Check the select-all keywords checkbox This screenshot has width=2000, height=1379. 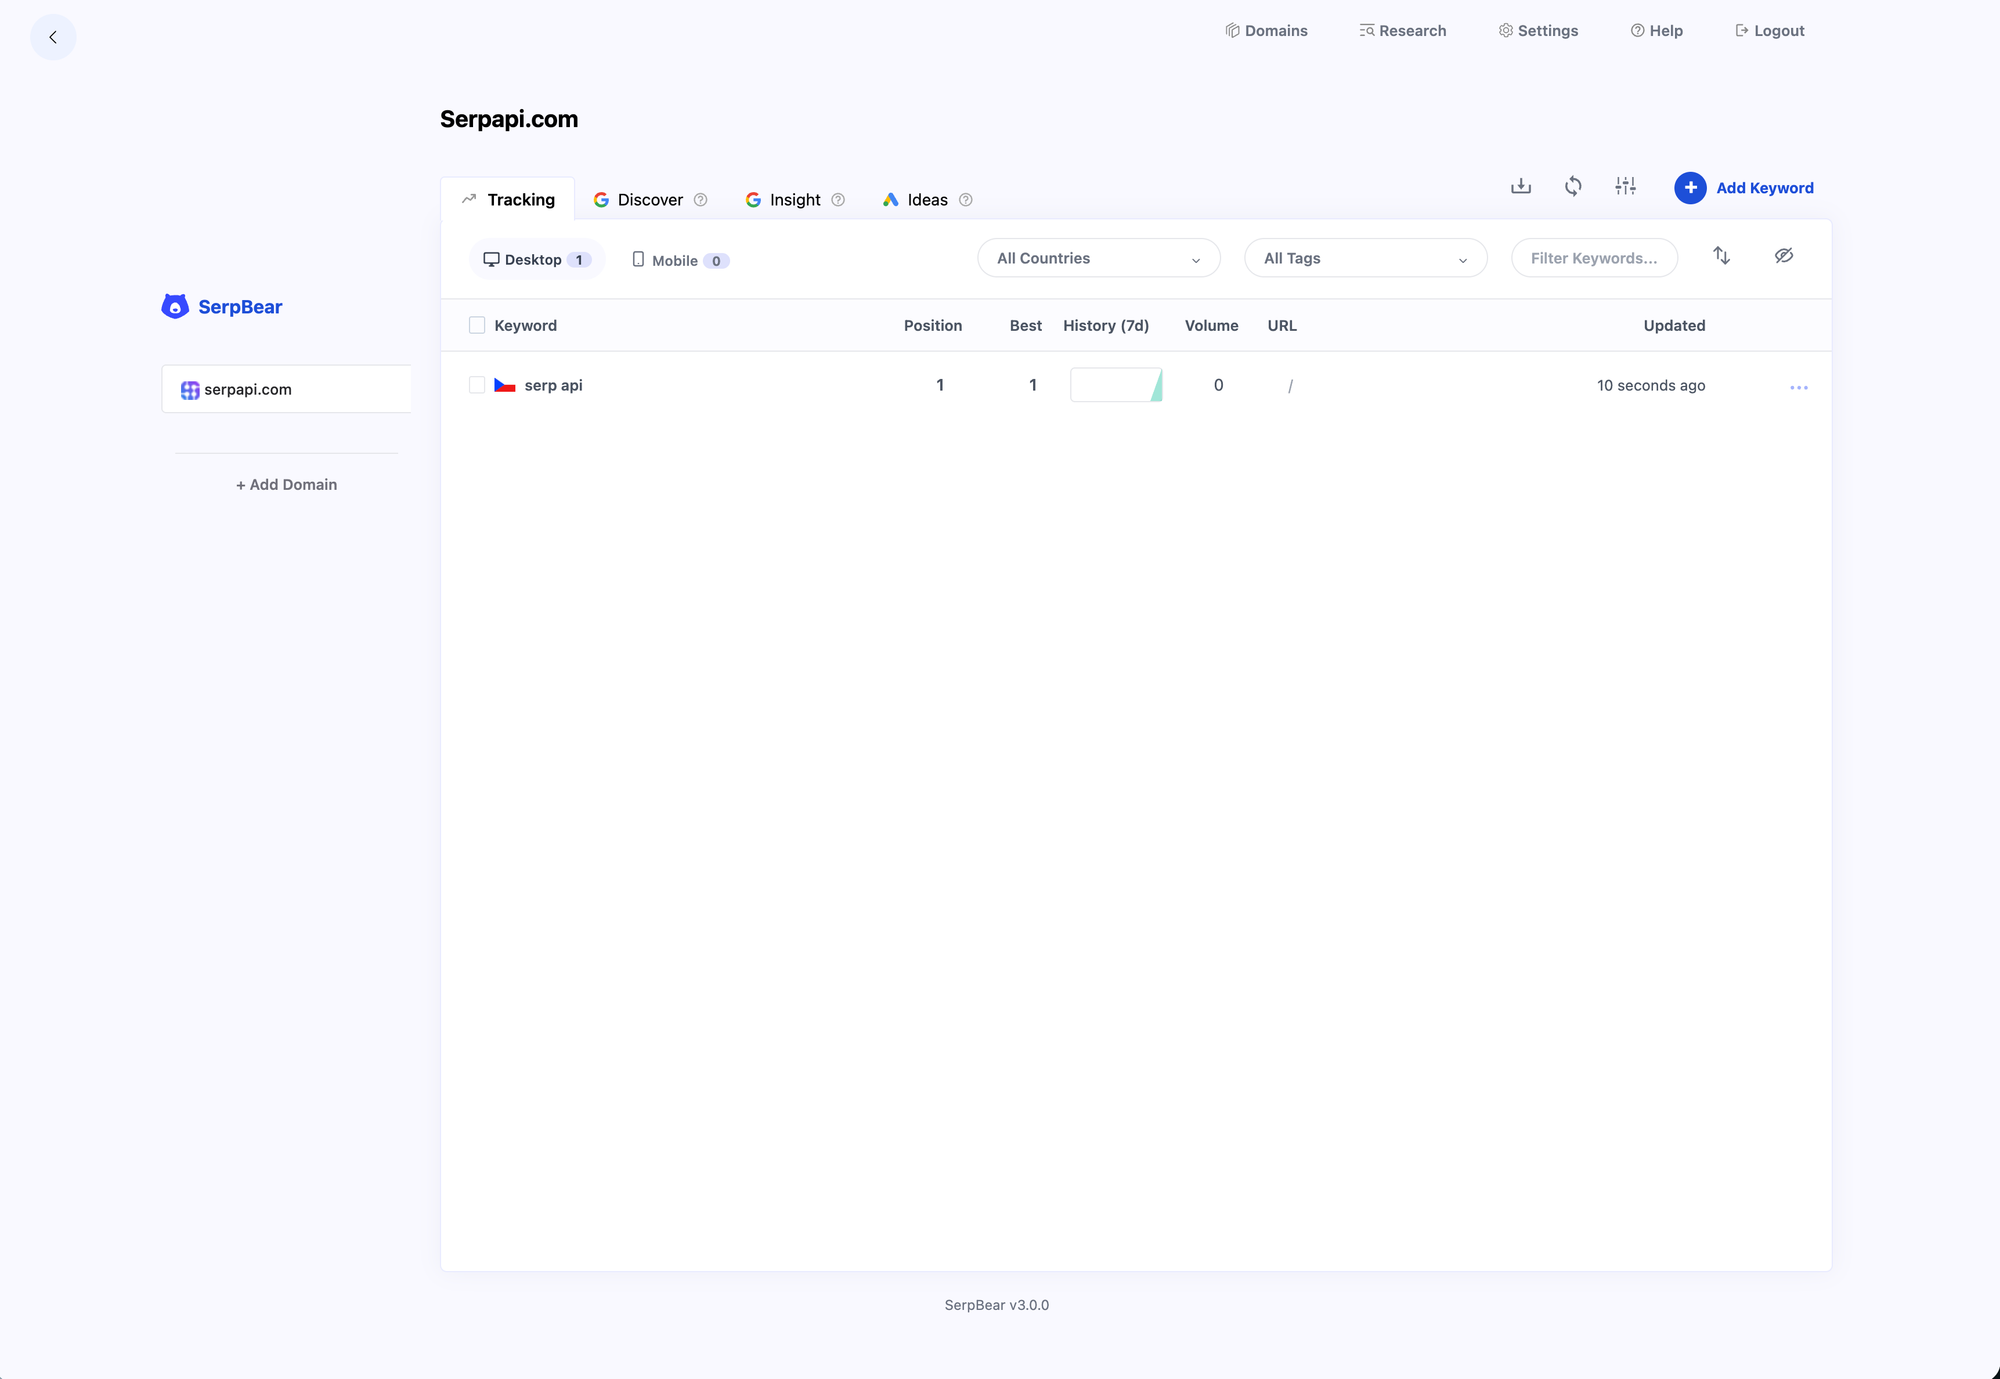tap(477, 325)
